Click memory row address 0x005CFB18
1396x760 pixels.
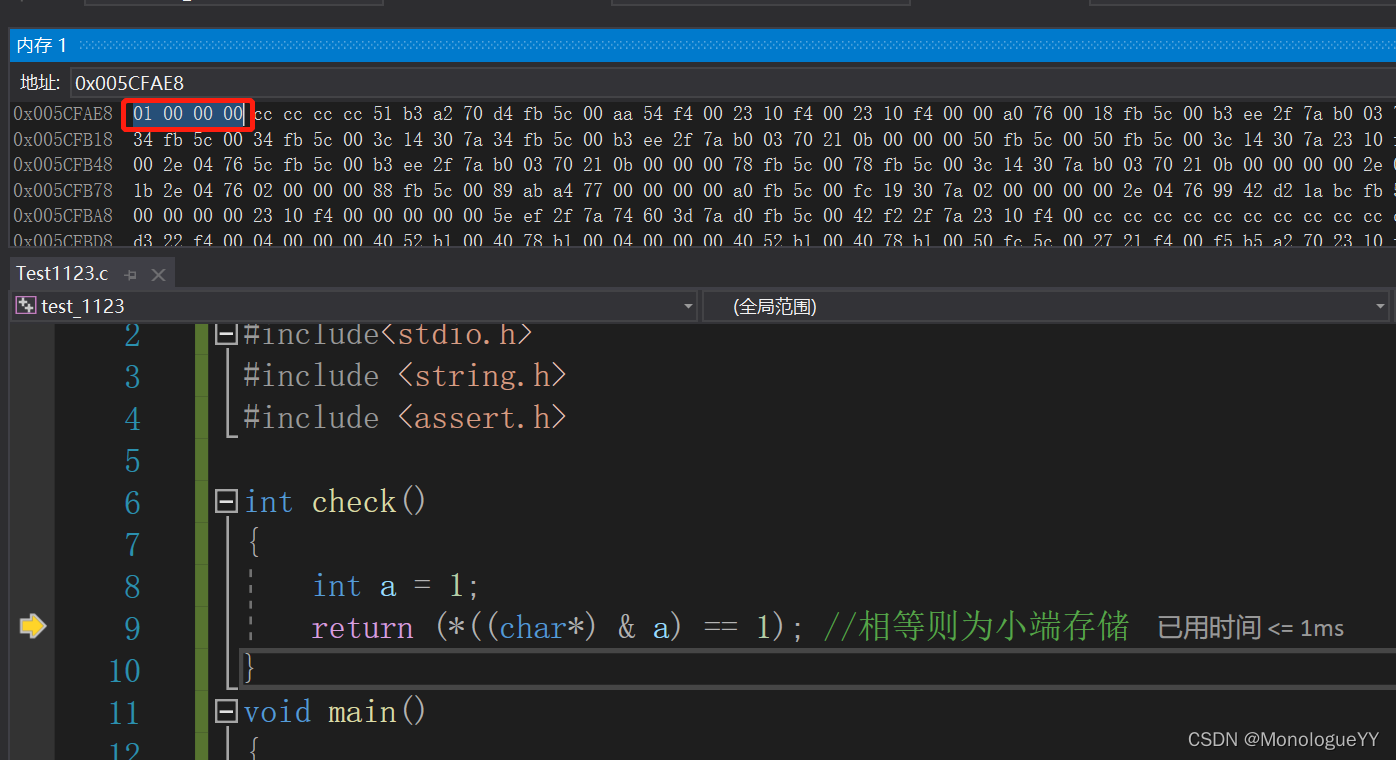[x=63, y=139]
